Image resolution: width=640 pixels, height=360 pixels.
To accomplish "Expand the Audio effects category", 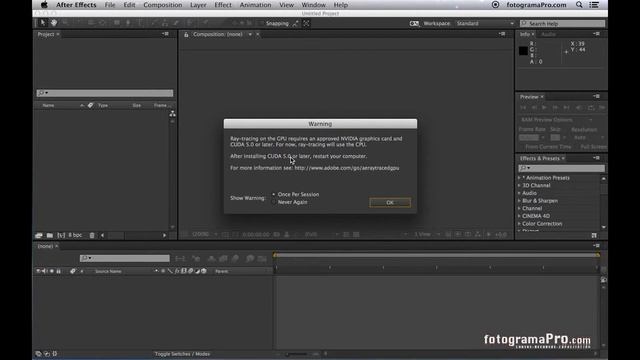I will (519, 193).
